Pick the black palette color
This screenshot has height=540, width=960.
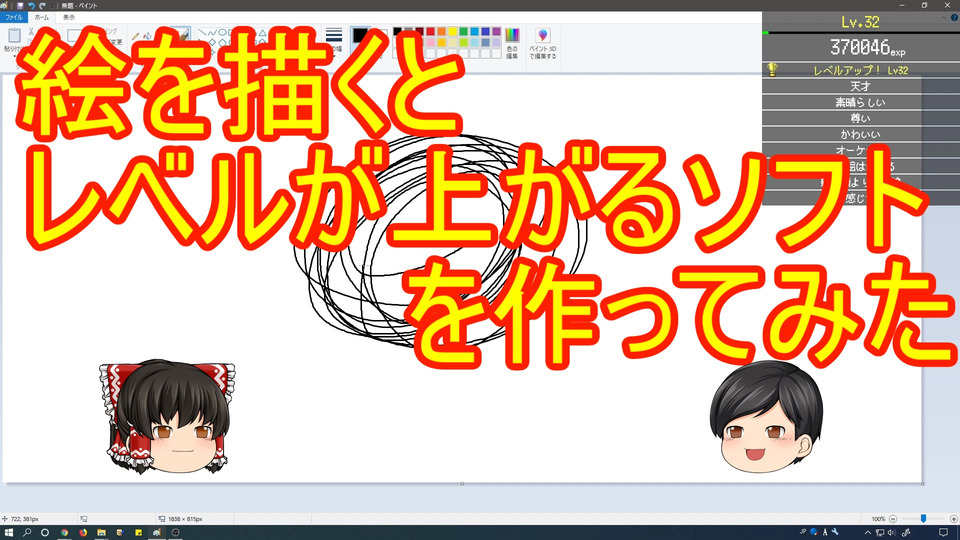point(397,32)
